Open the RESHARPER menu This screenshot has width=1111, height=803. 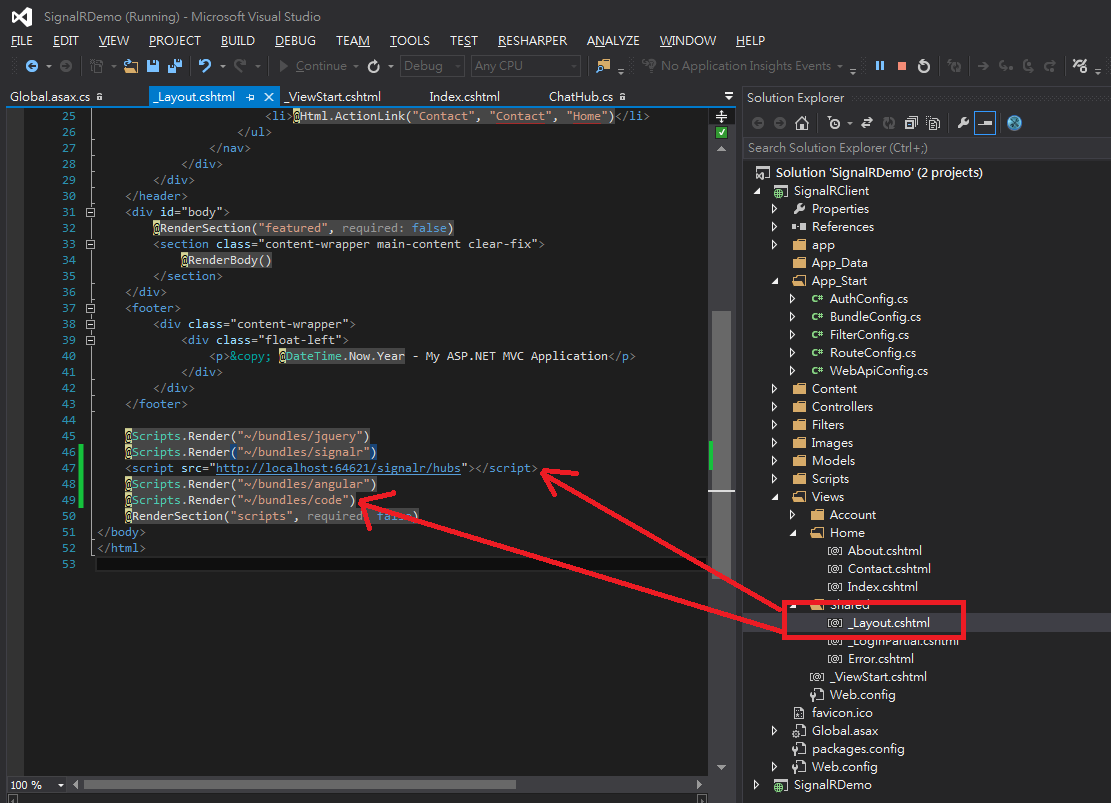pos(532,41)
